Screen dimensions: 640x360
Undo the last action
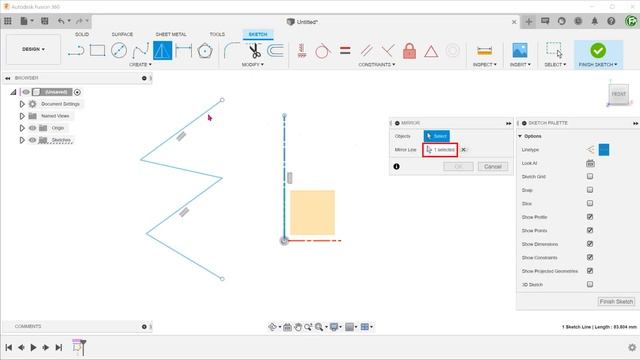61,21
